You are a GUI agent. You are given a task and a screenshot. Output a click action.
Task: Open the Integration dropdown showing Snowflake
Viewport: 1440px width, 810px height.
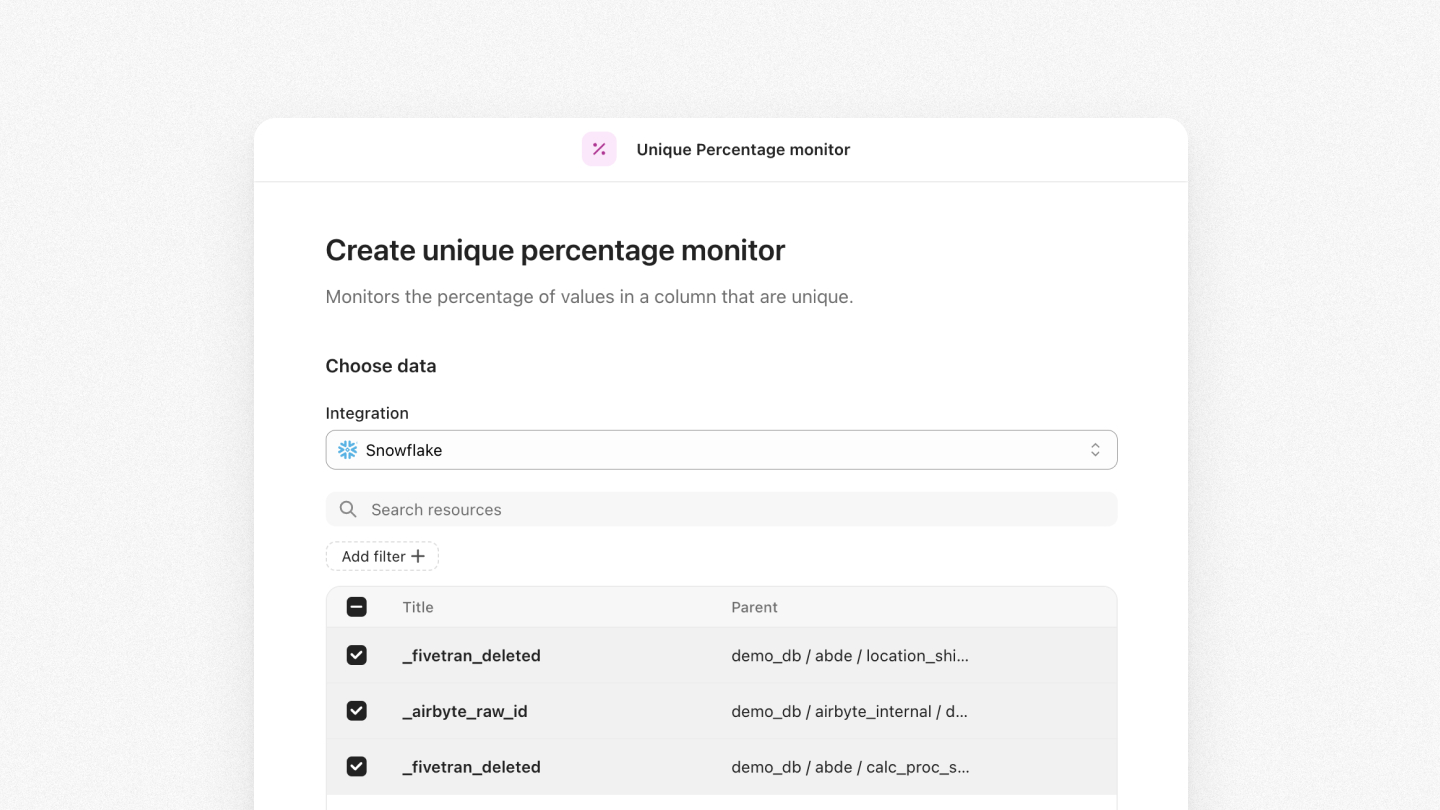[720, 450]
